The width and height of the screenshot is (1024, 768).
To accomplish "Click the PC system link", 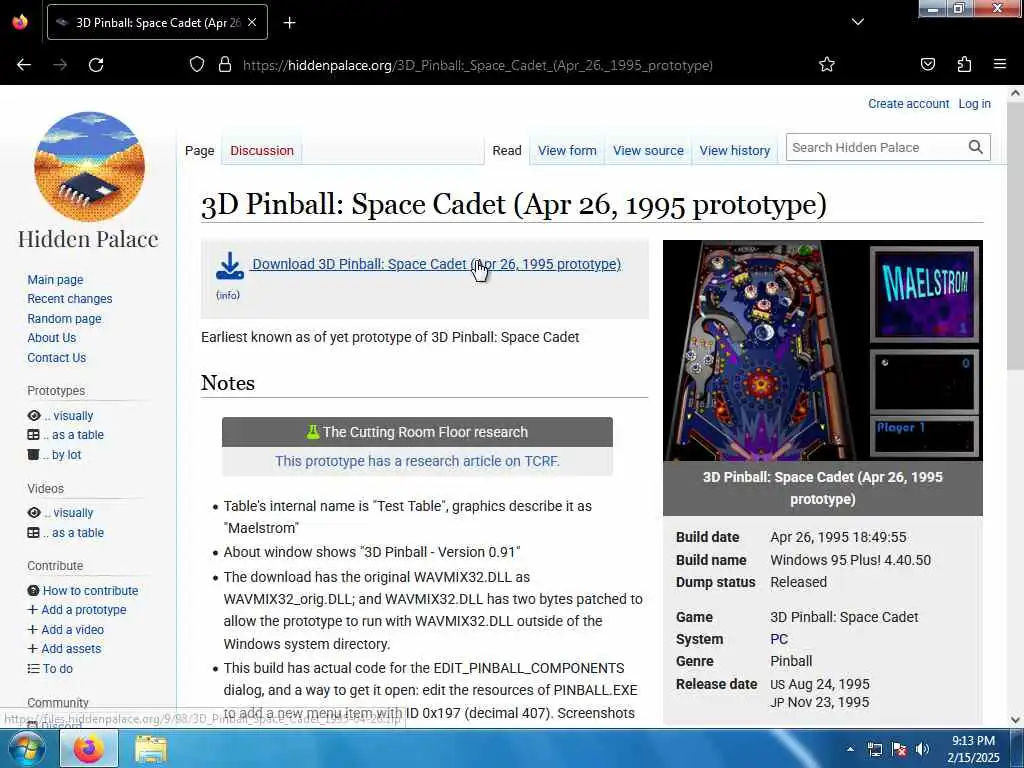I will pyautogui.click(x=779, y=639).
